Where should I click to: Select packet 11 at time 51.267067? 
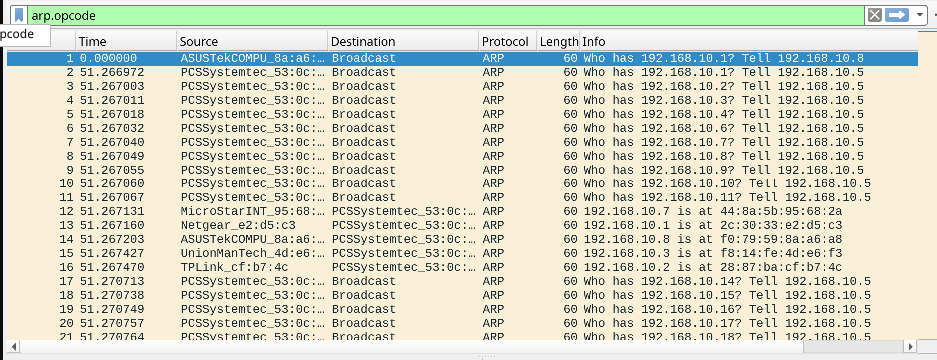point(462,197)
